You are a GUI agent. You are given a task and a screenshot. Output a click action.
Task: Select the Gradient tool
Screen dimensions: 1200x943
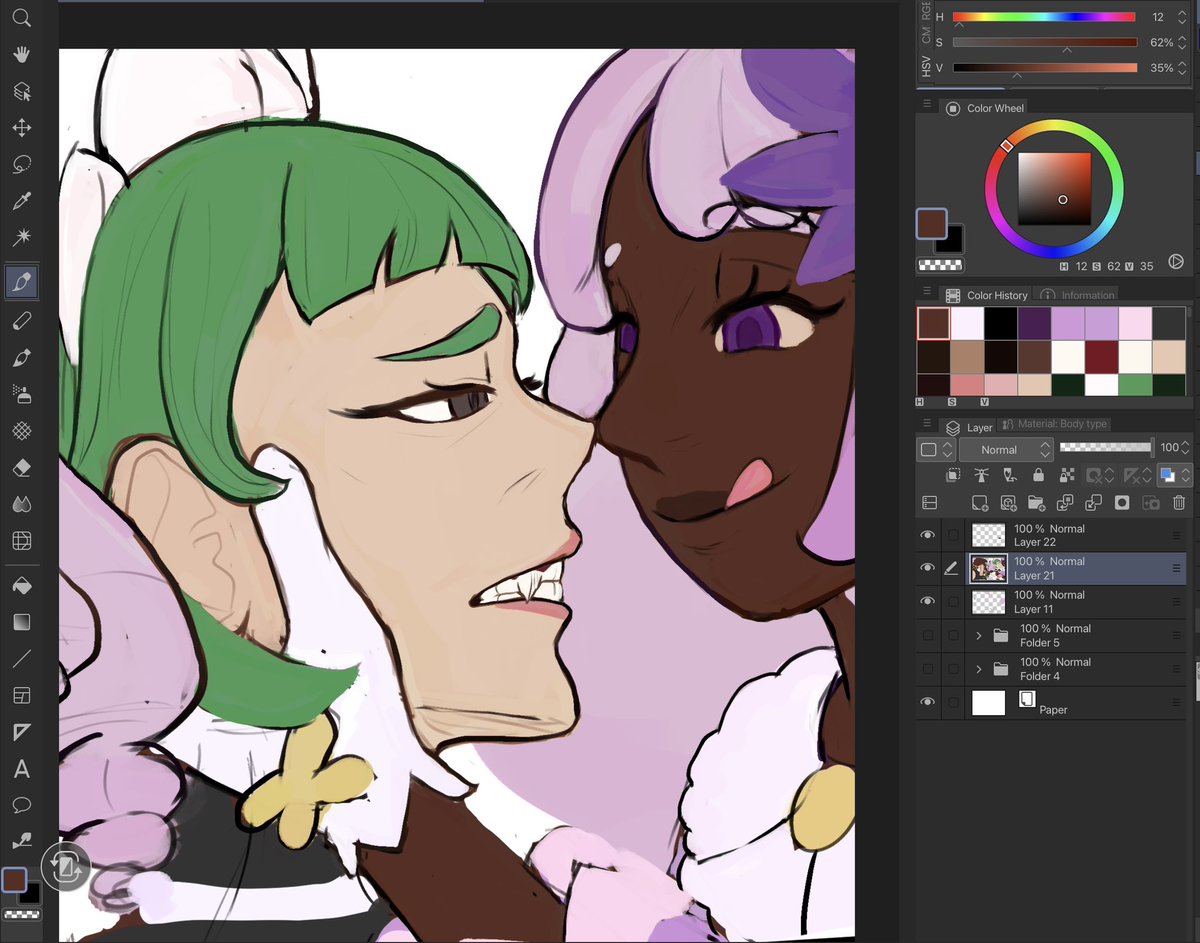click(x=21, y=622)
